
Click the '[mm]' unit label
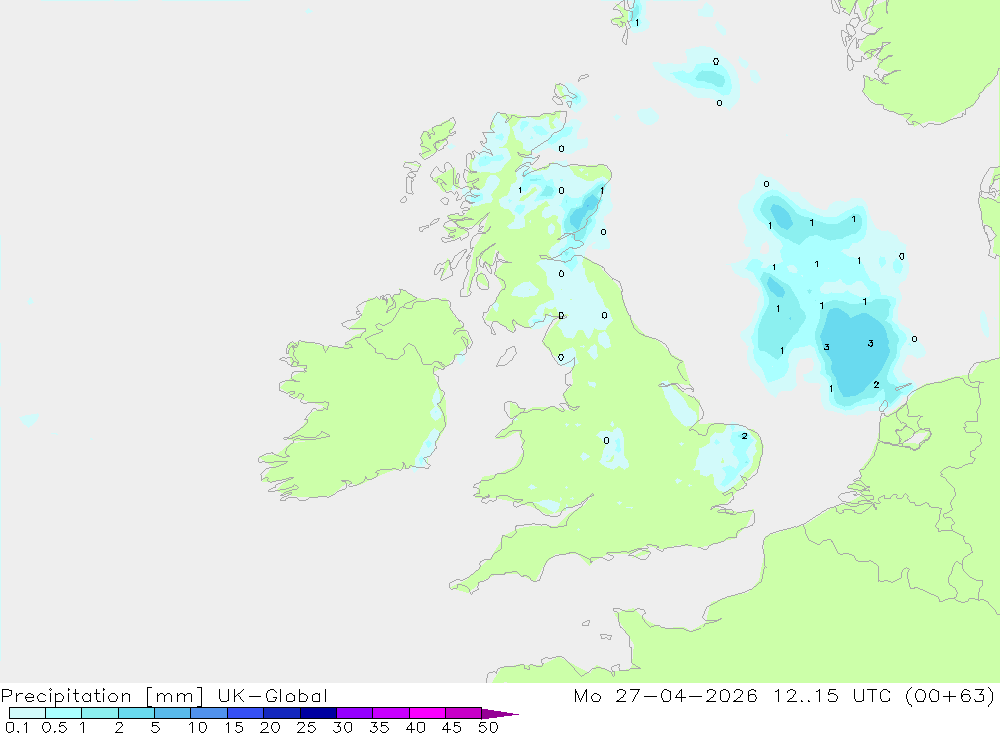[x=175, y=696]
